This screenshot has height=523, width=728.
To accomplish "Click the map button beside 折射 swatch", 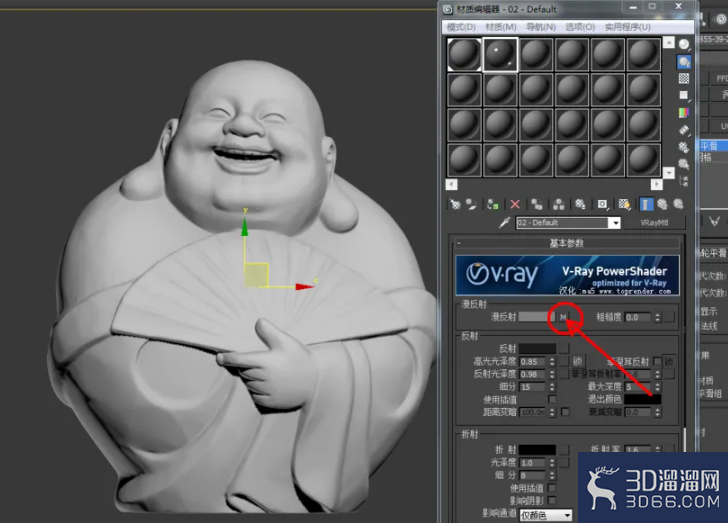I will 564,450.
